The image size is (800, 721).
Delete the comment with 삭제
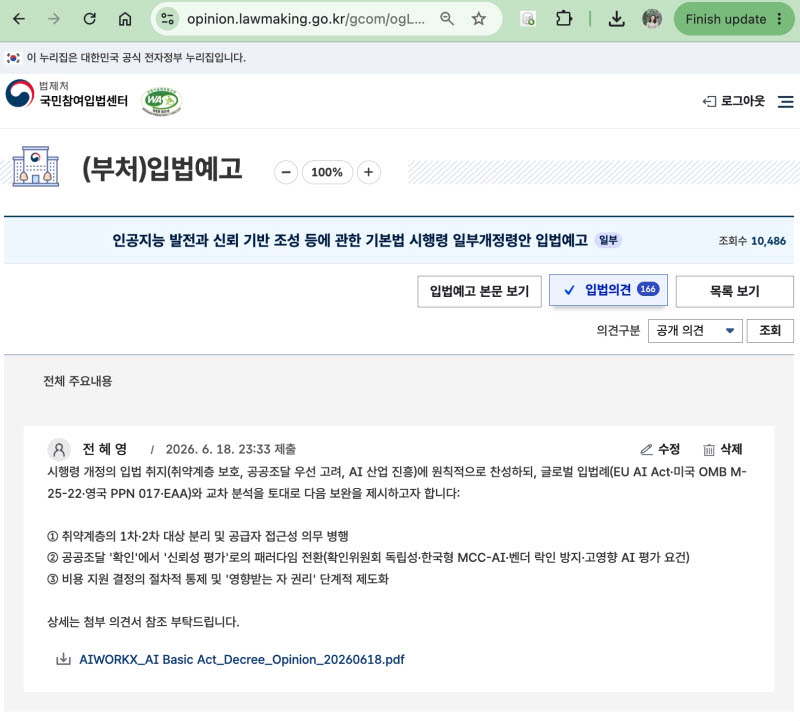click(x=722, y=449)
